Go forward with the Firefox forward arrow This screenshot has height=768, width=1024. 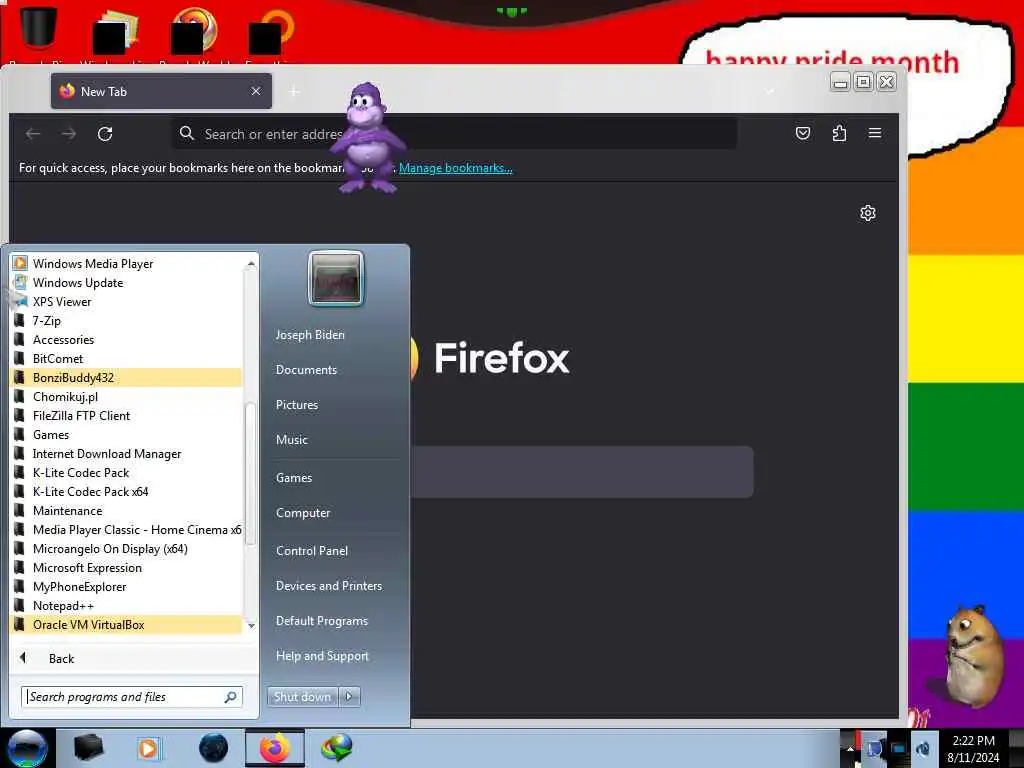click(x=69, y=134)
